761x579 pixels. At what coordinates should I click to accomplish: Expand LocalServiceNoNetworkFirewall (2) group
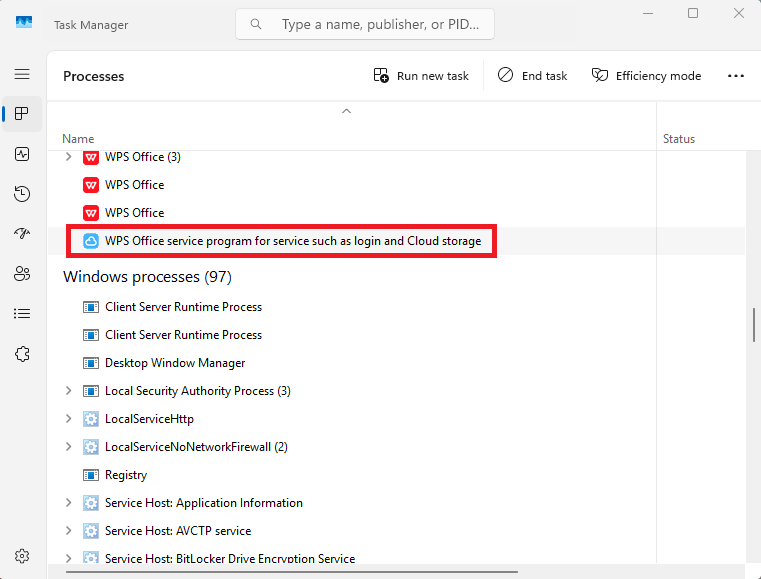point(68,447)
